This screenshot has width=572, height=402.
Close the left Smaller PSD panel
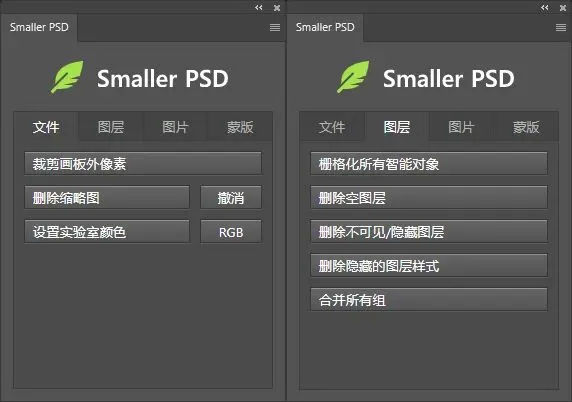tap(277, 8)
